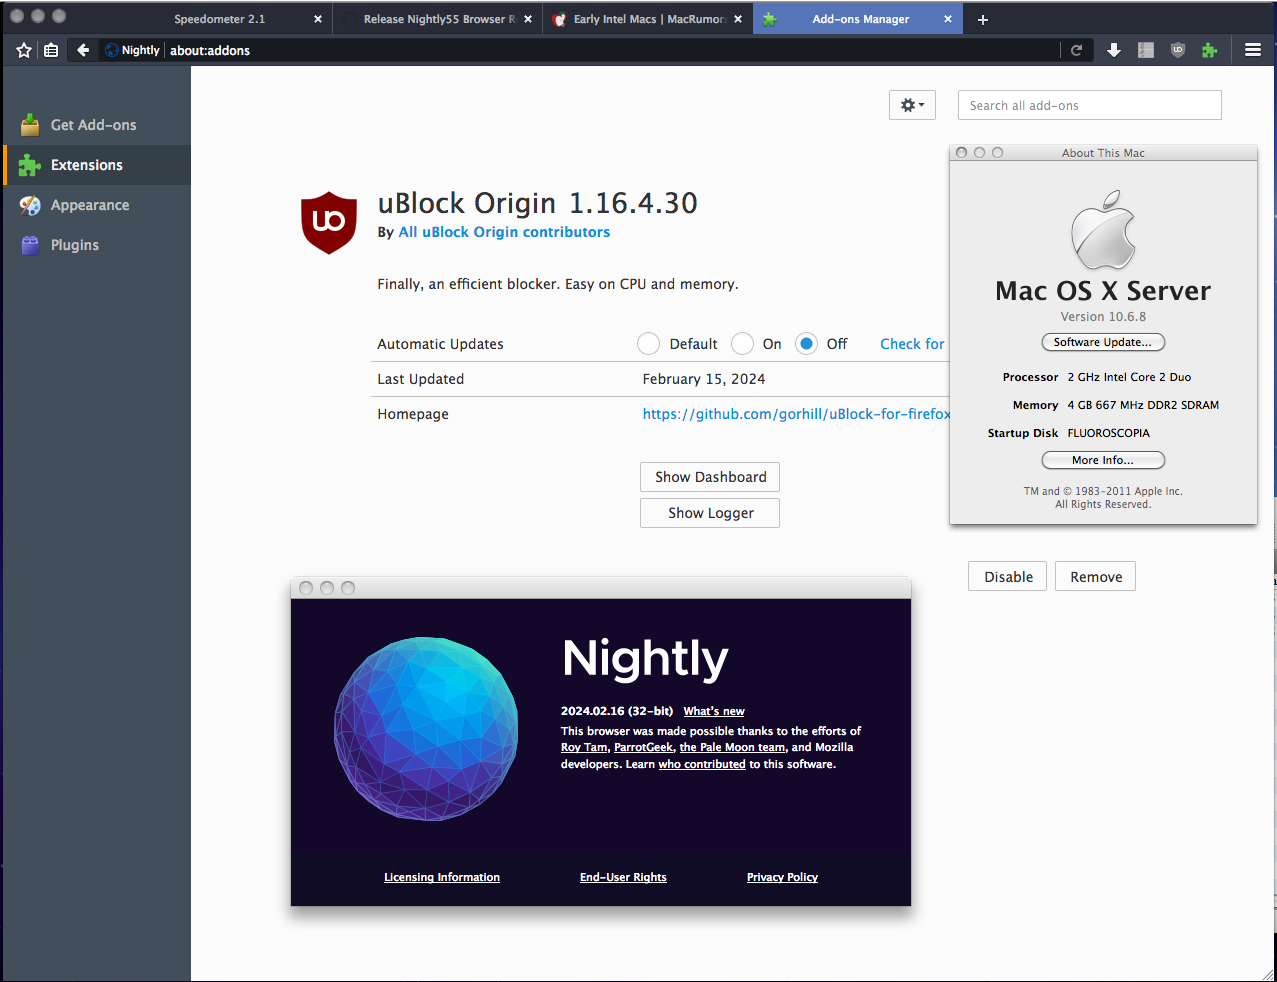Click the uBlock Origin toolbar shield icon
The height and width of the screenshot is (982, 1277).
tap(1178, 50)
